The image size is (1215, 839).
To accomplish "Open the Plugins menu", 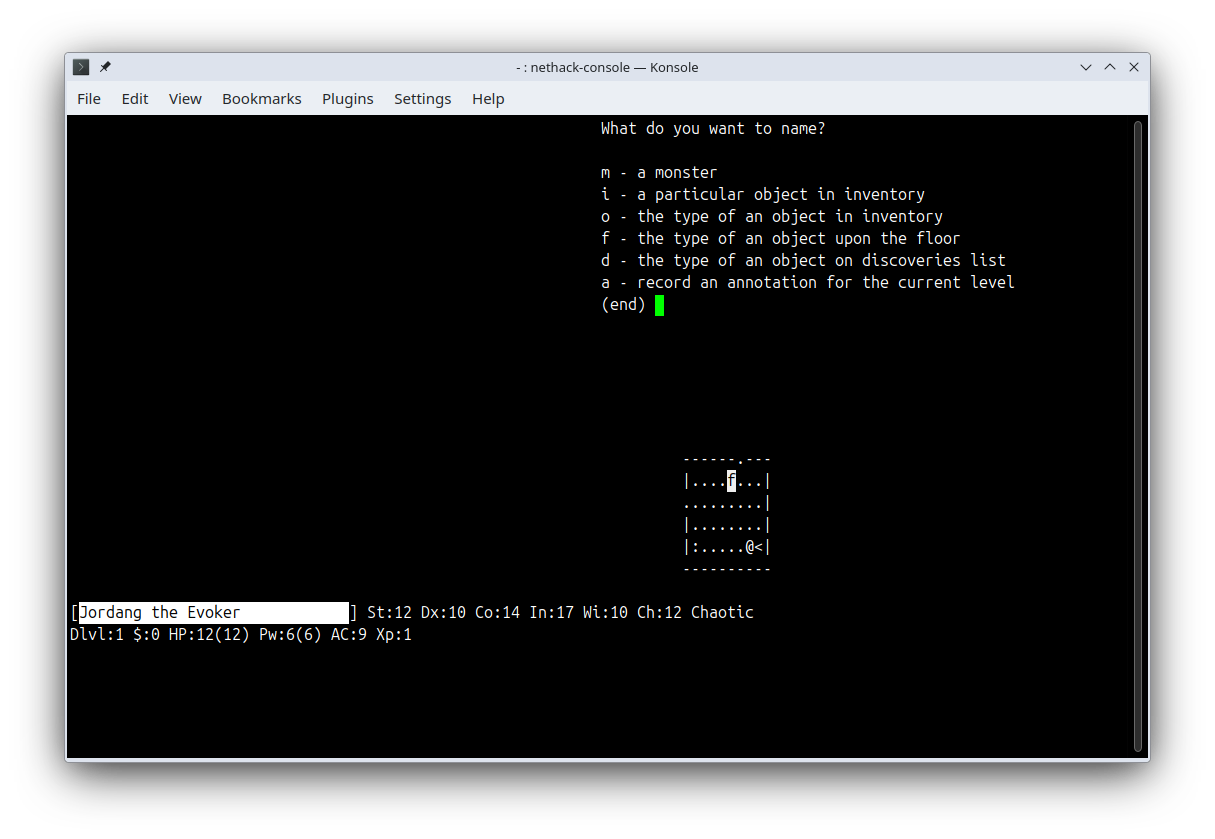I will click(348, 98).
